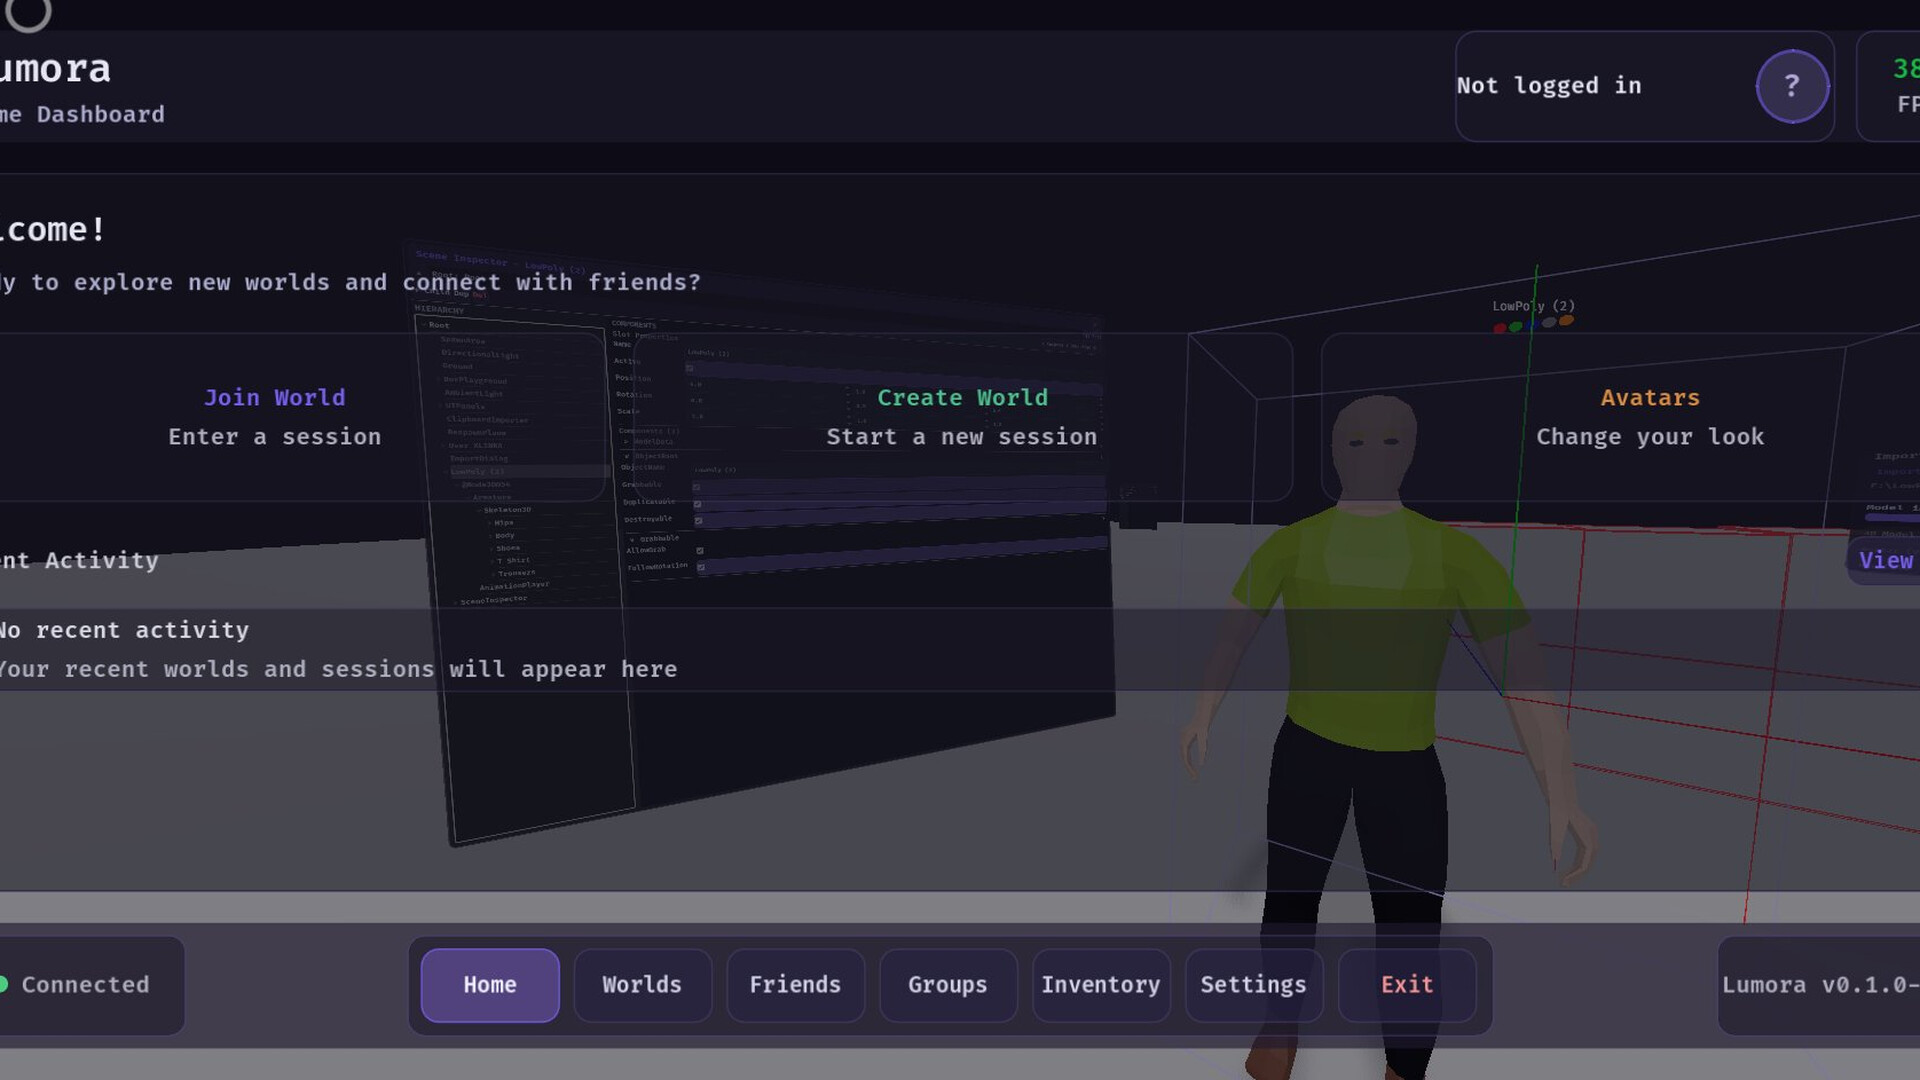This screenshot has height=1080, width=1920.
Task: Open the Worlds tab
Action: 642,985
